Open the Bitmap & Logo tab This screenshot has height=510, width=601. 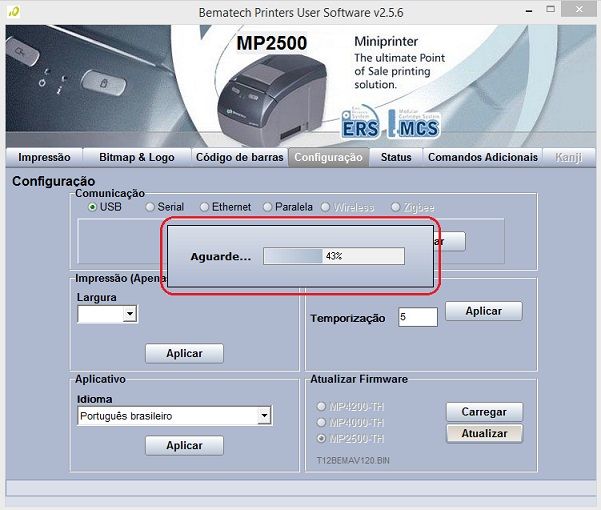coord(136,157)
